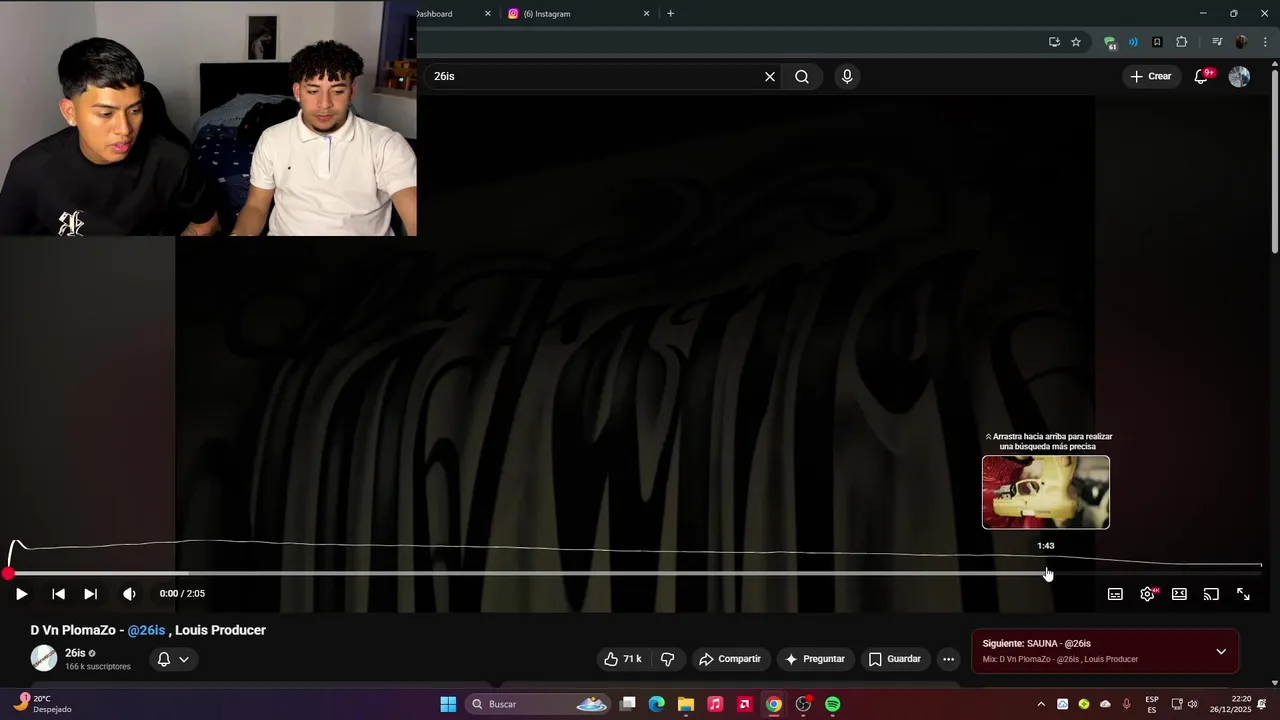Image resolution: width=1280 pixels, height=720 pixels.
Task: Open the notification bell dropdown for 26is
Action: (173, 659)
